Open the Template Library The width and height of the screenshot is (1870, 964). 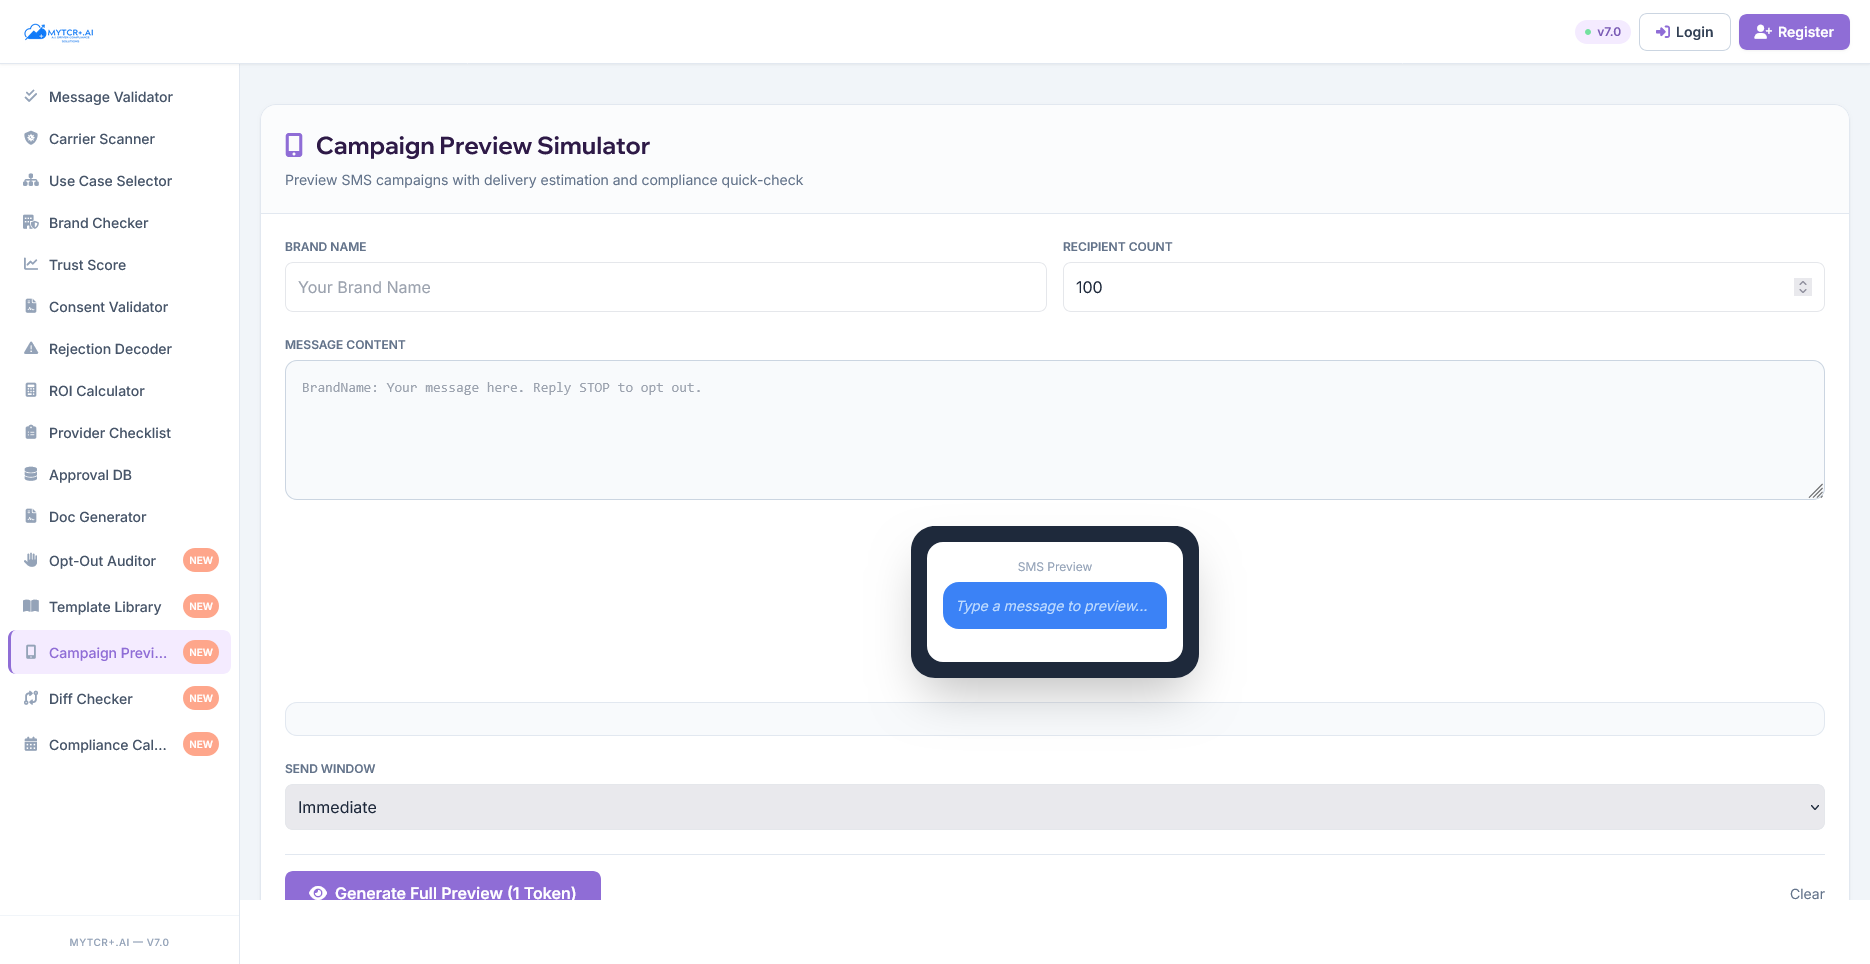[x=104, y=606]
